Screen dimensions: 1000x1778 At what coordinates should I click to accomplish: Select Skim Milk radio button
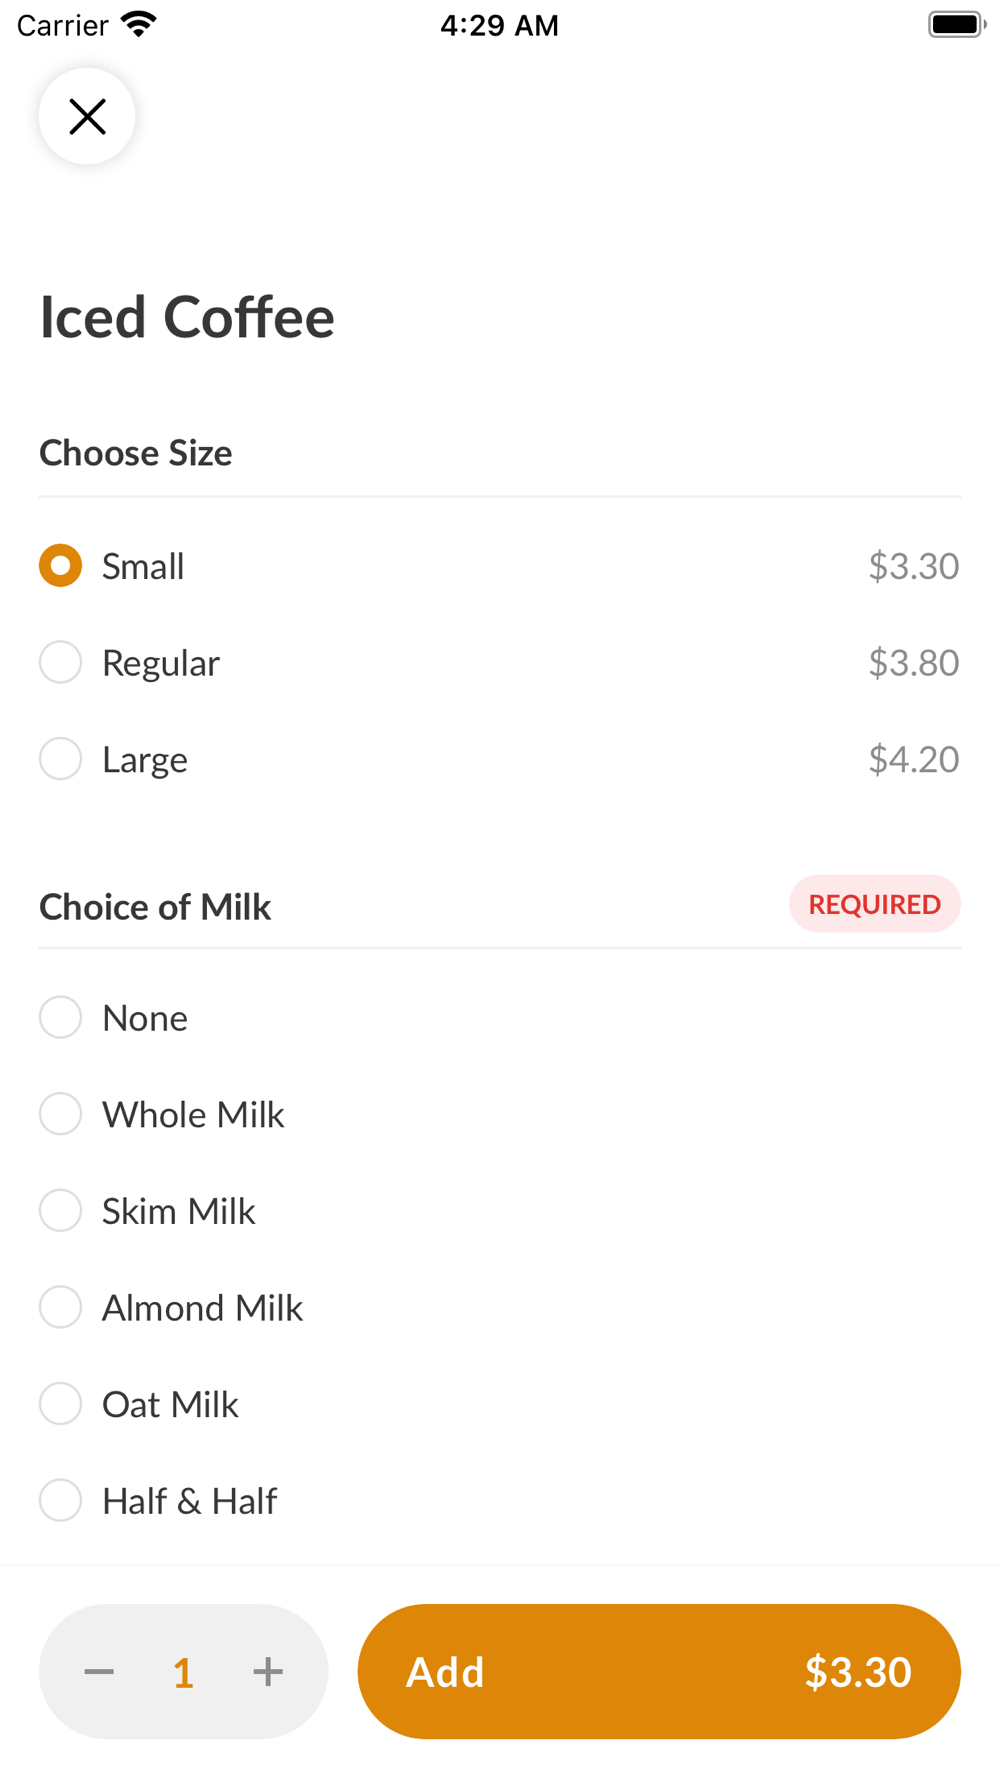coord(61,1211)
